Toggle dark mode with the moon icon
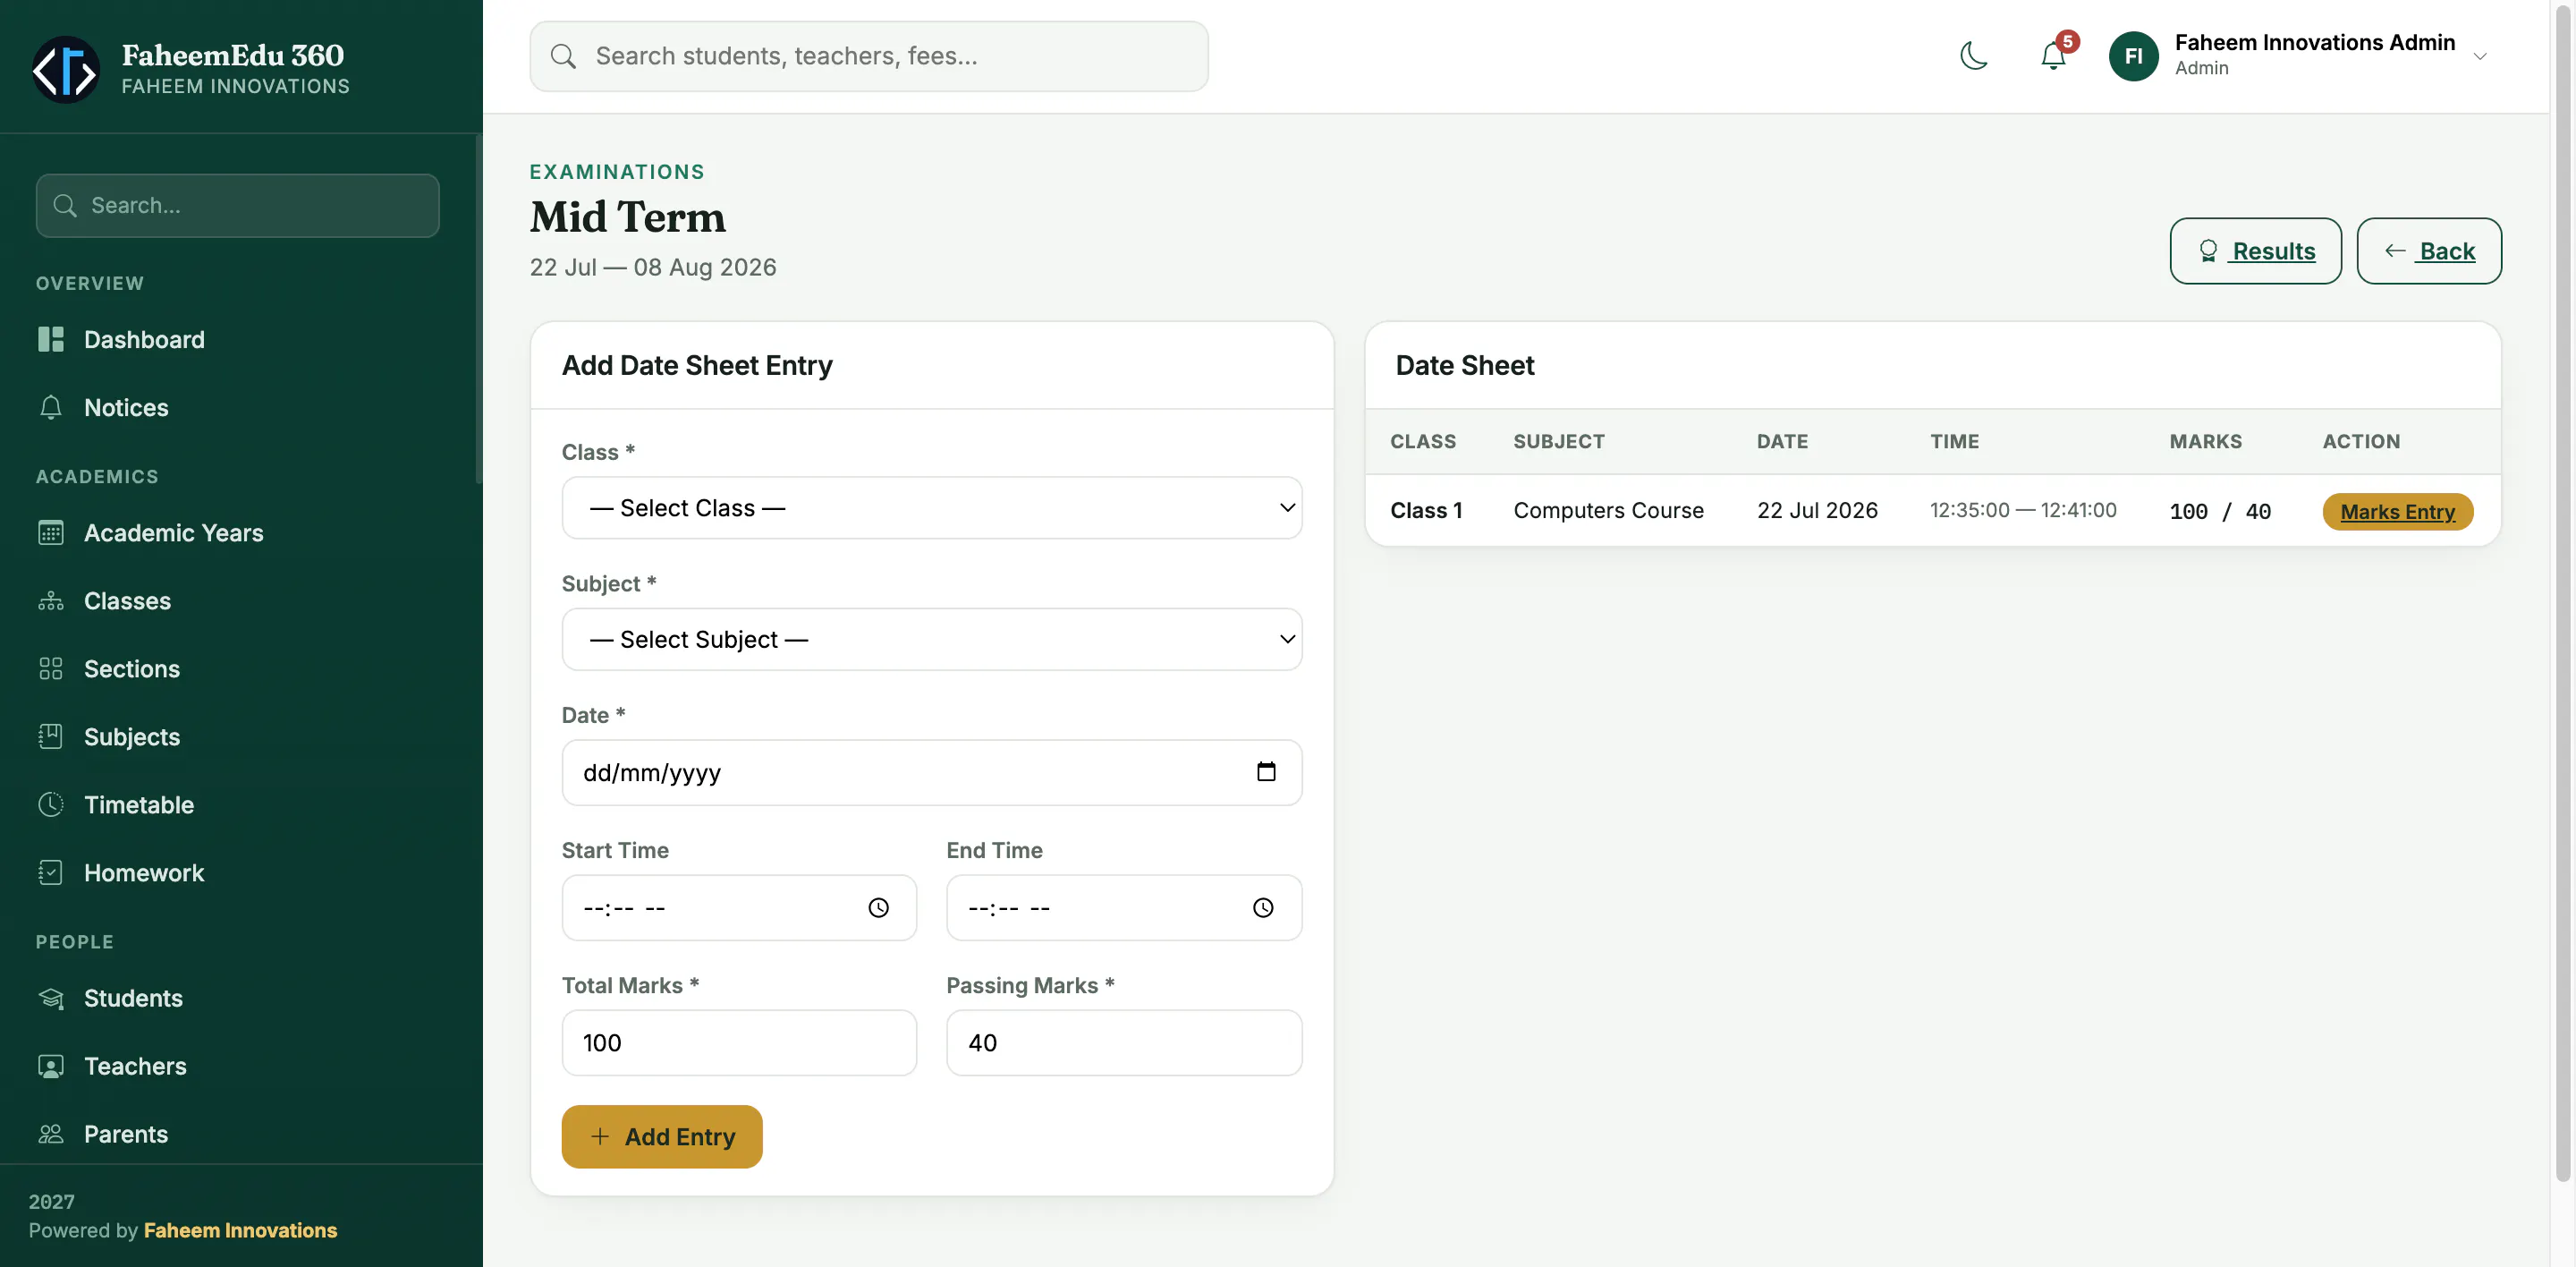 click(x=1973, y=56)
